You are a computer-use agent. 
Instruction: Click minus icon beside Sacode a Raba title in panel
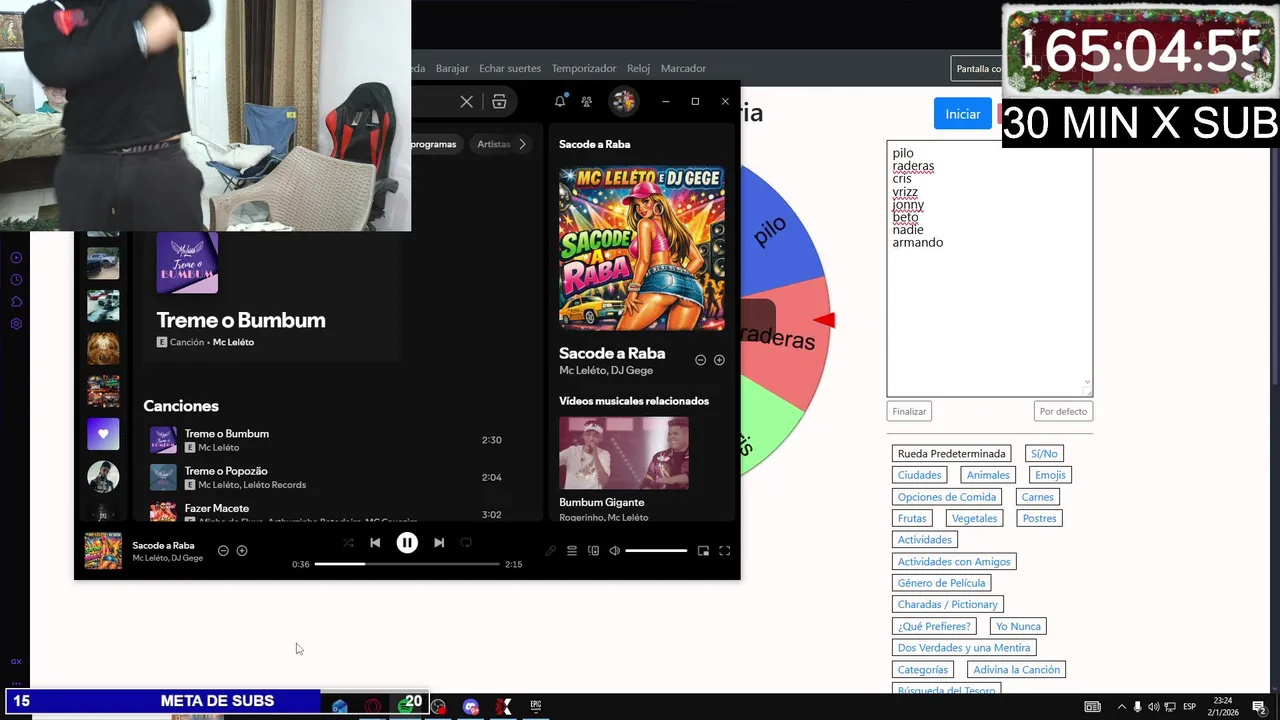click(x=700, y=360)
